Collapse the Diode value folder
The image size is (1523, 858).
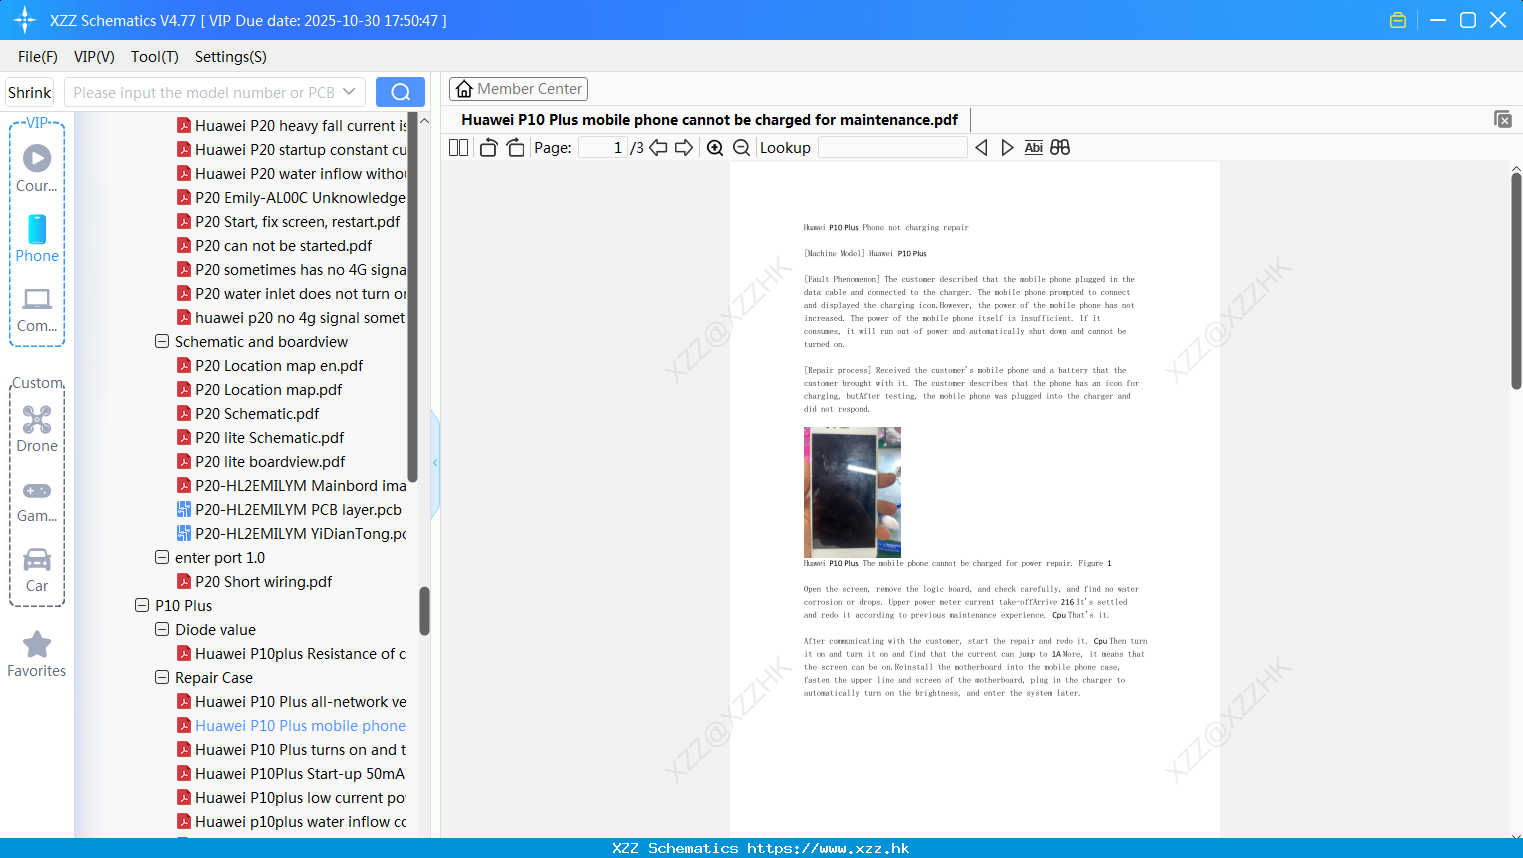coord(162,629)
